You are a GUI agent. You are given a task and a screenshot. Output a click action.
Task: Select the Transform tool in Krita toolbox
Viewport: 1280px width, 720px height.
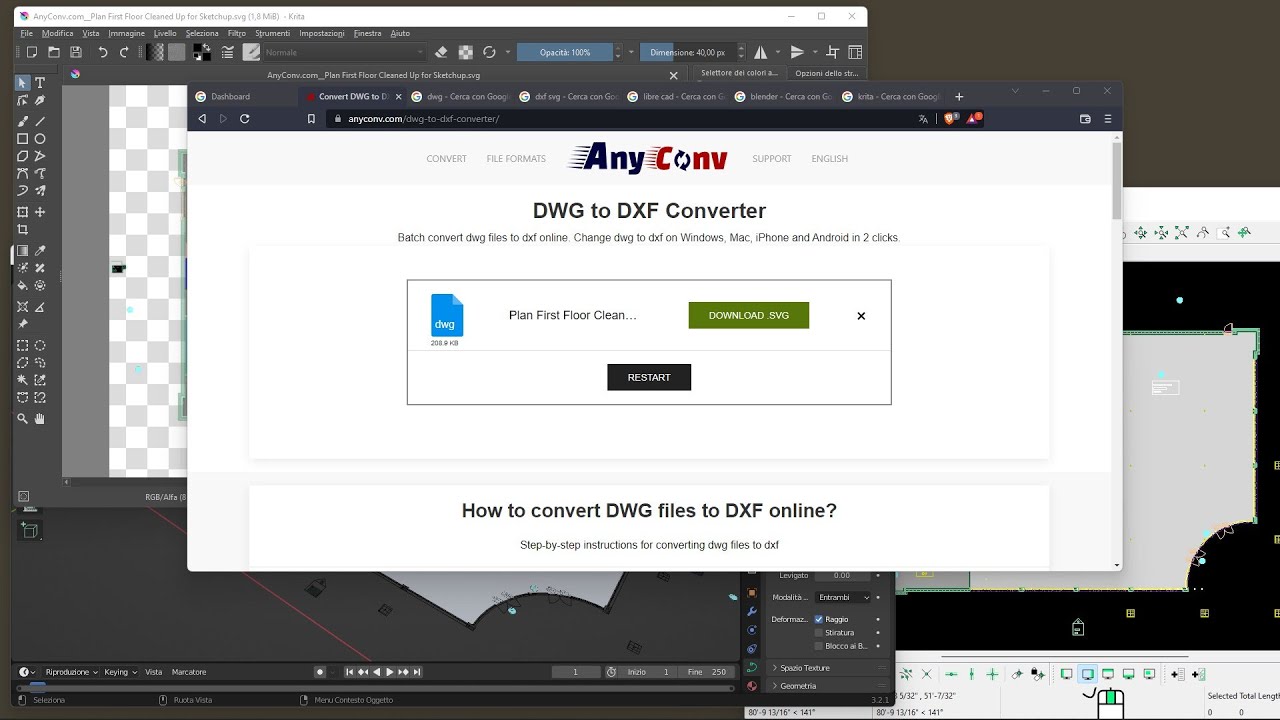23,212
